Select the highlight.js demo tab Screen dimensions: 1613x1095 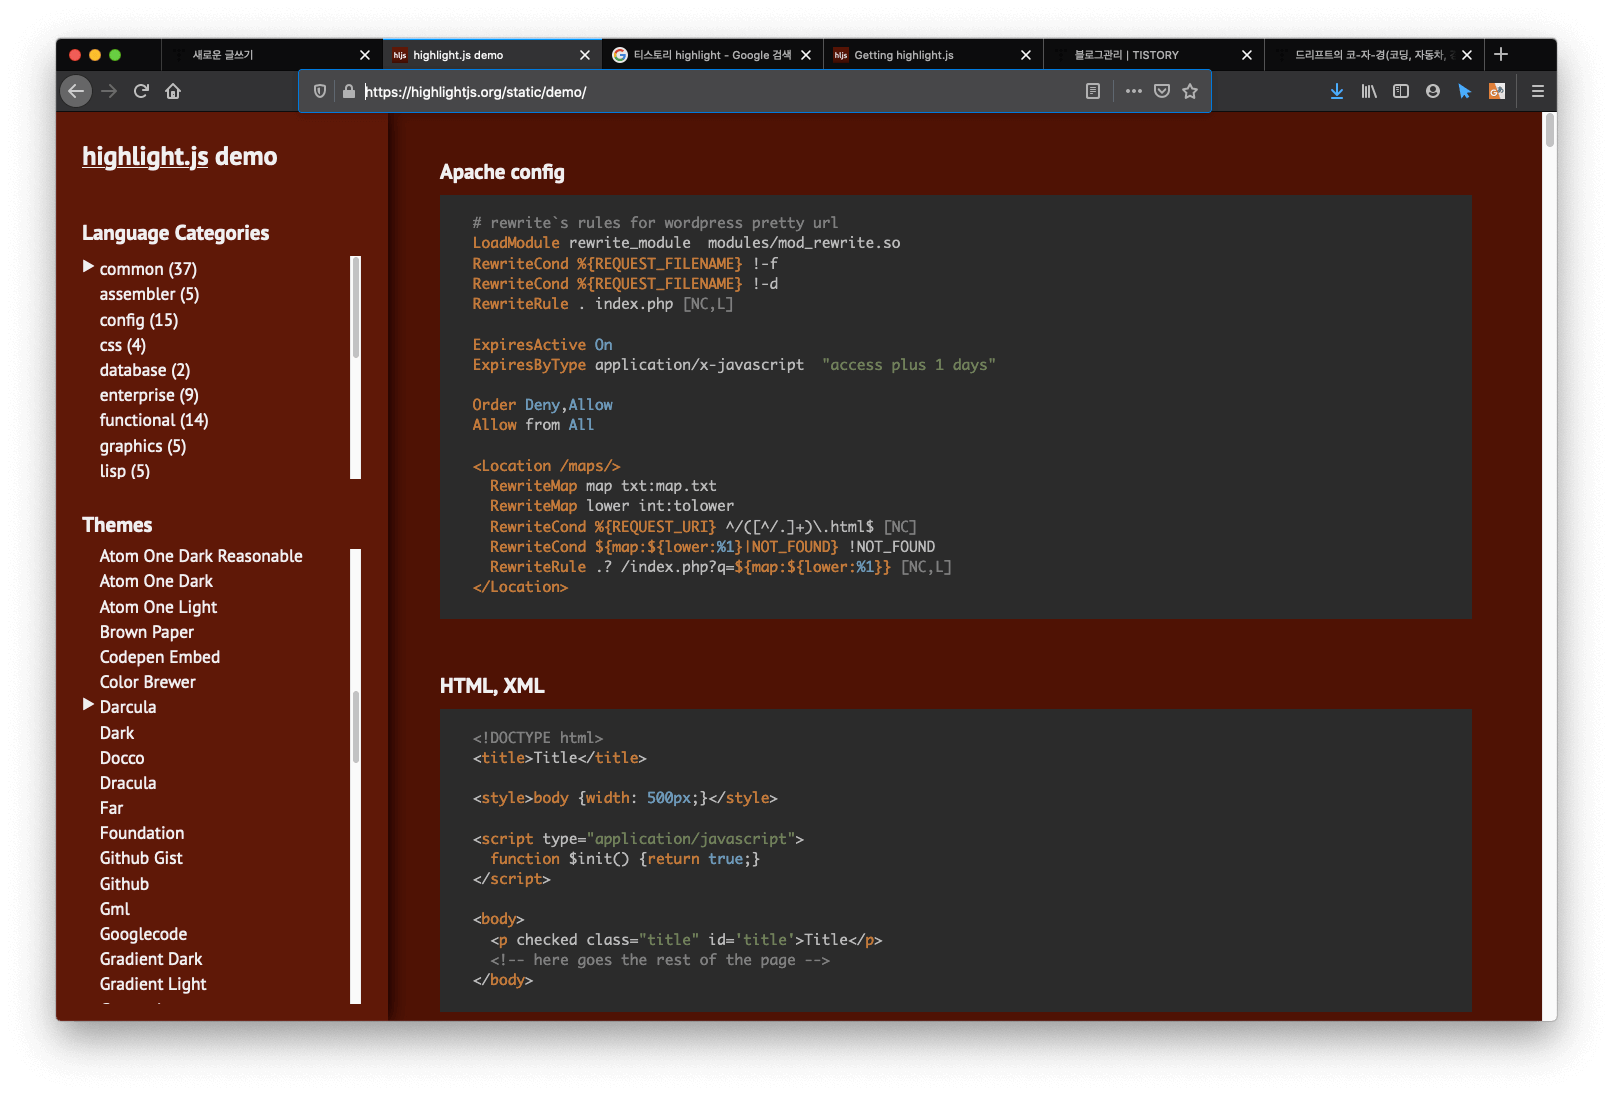492,55
